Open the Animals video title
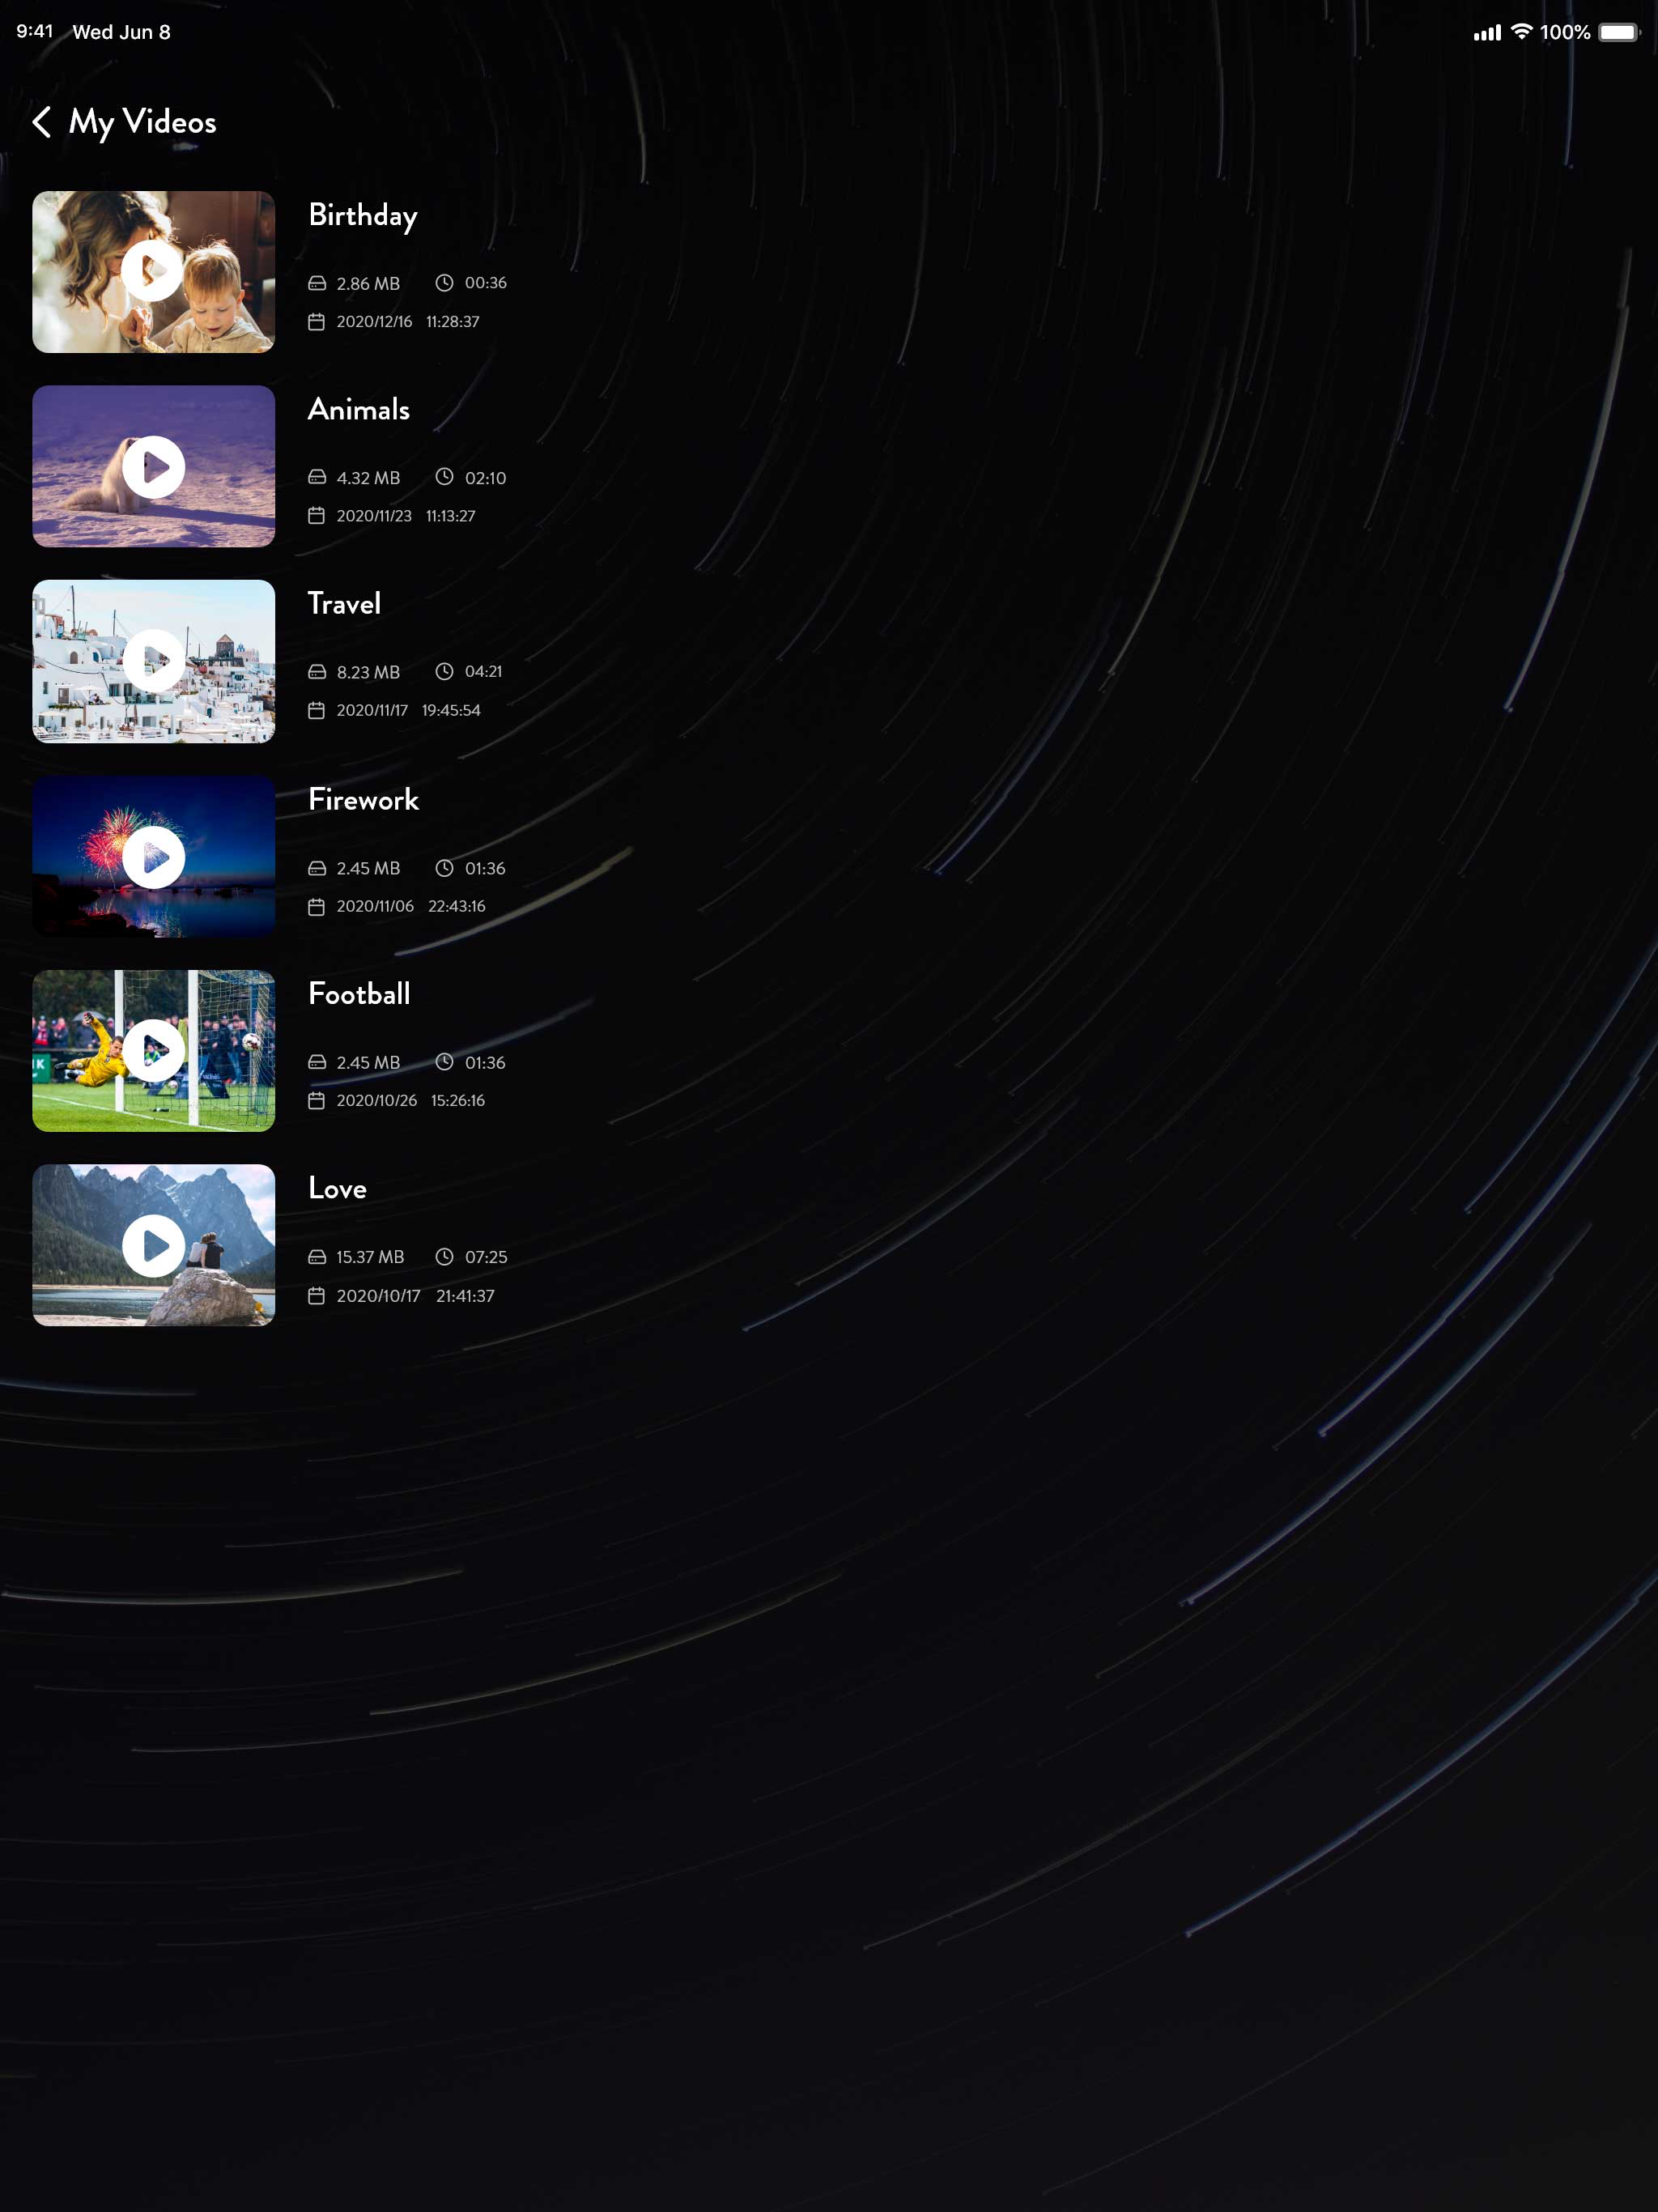The width and height of the screenshot is (1658, 2212). point(358,410)
